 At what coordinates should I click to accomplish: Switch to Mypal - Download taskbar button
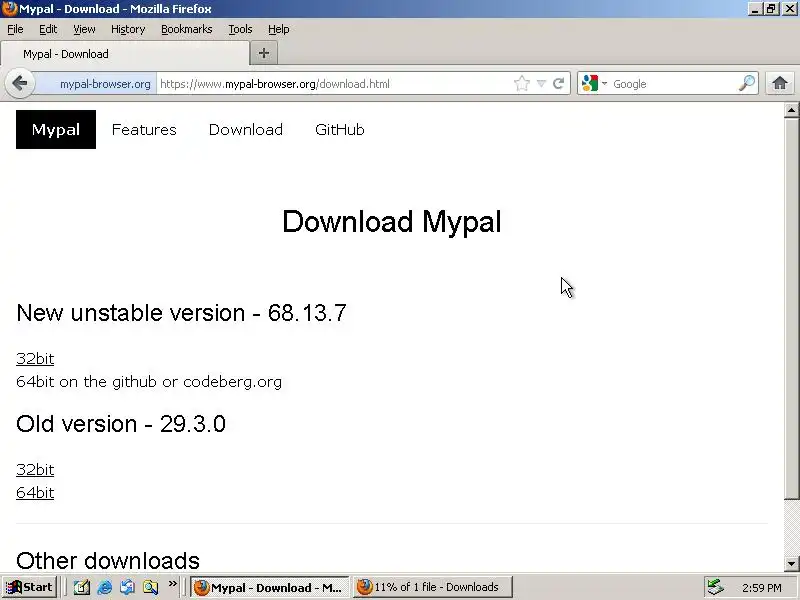click(x=269, y=587)
